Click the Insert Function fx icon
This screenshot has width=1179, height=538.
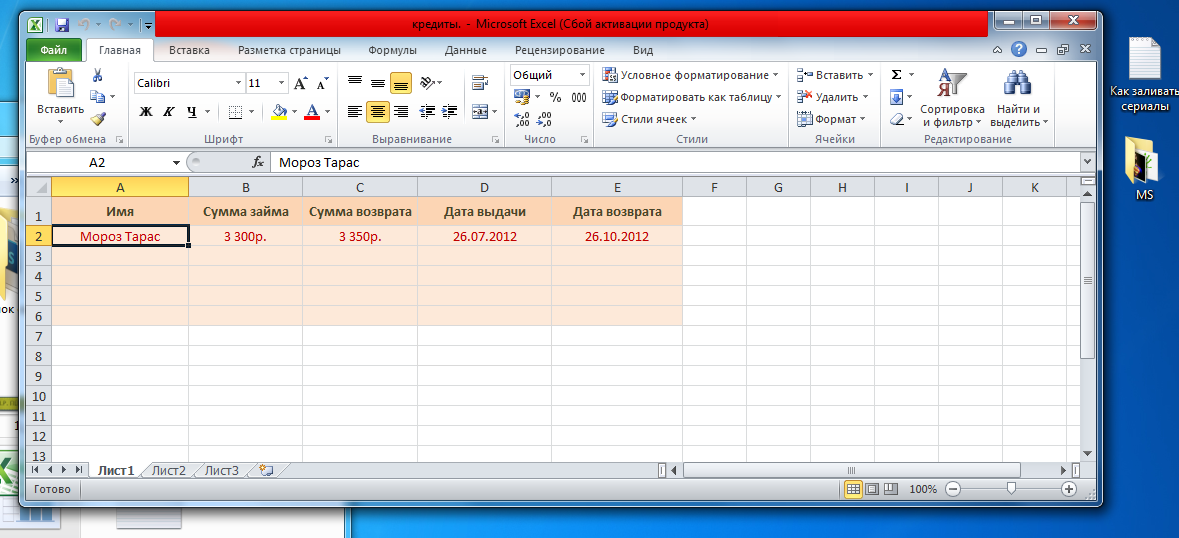[258, 162]
